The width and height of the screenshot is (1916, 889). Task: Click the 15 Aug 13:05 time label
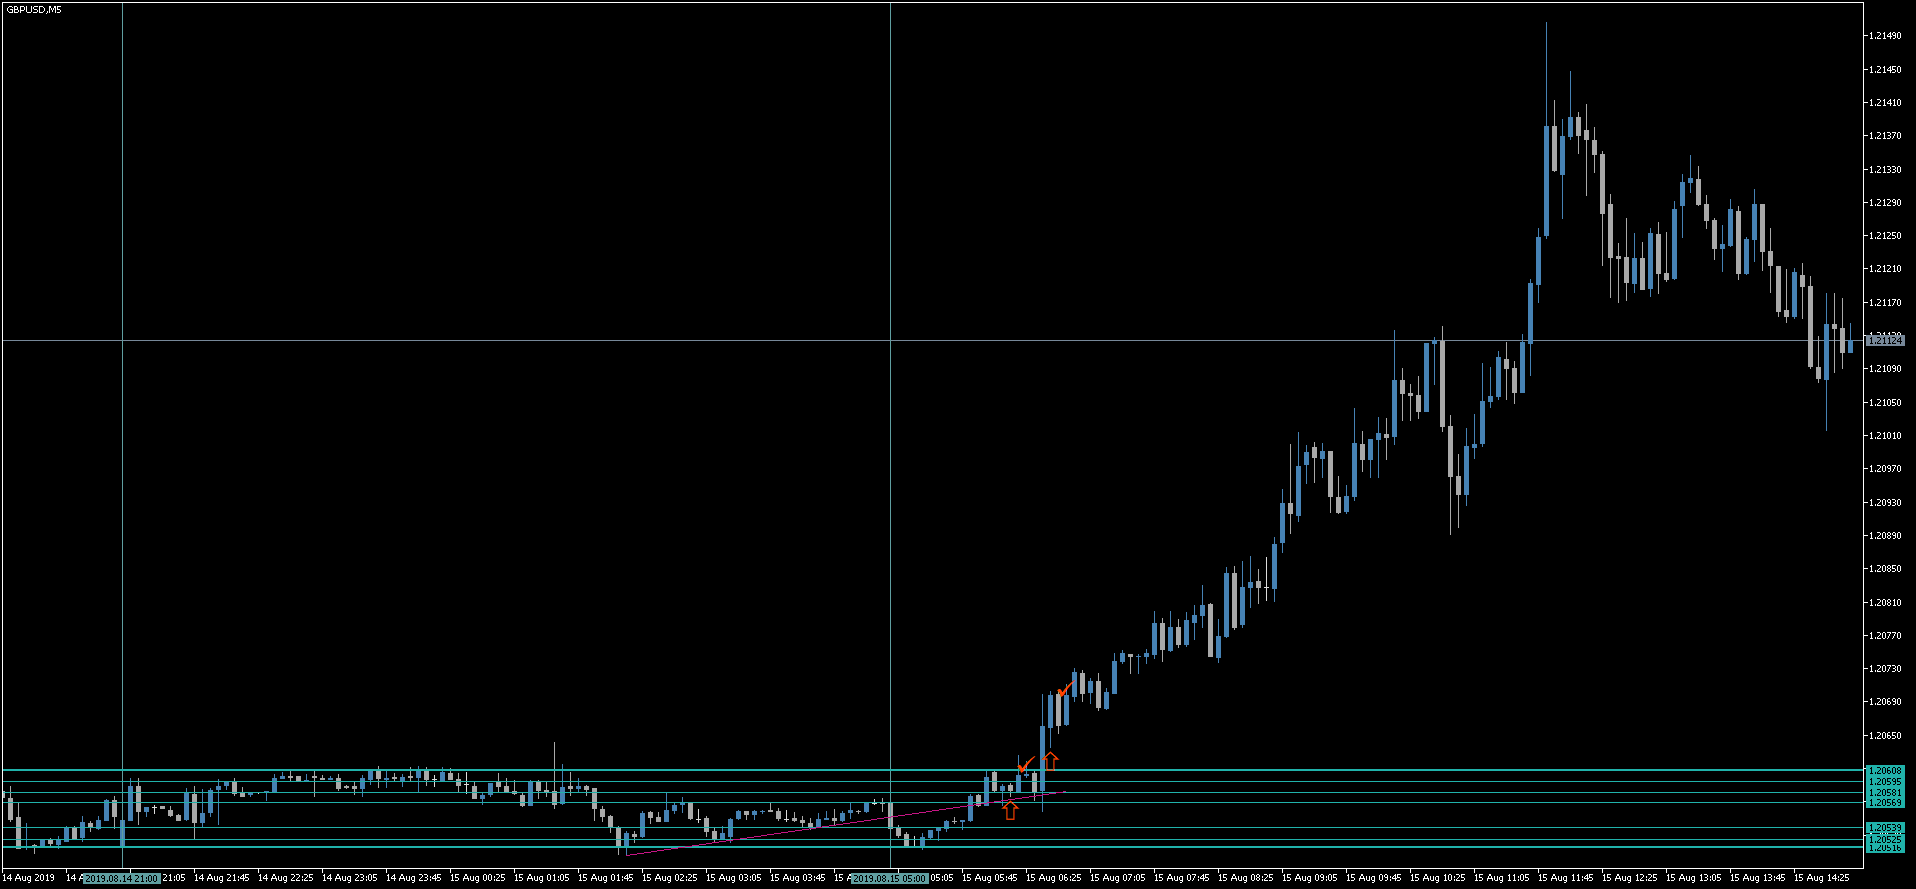tap(1693, 878)
